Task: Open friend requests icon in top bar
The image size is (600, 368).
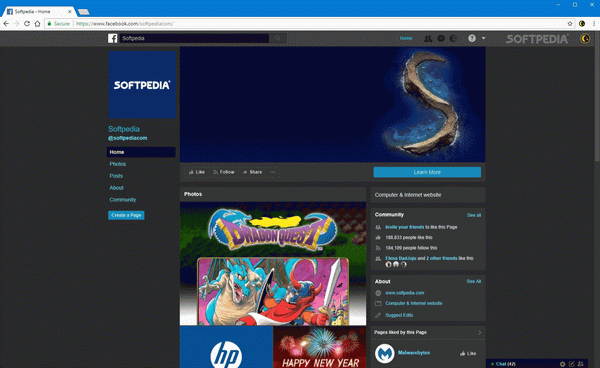Action: click(428, 38)
